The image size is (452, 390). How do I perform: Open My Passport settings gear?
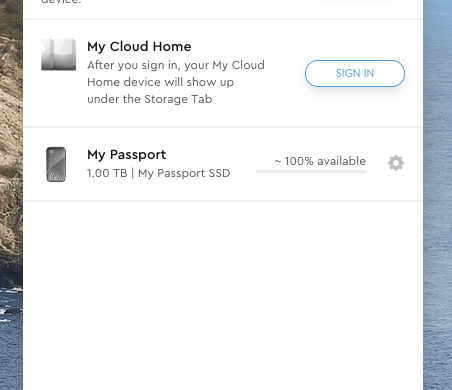(396, 163)
